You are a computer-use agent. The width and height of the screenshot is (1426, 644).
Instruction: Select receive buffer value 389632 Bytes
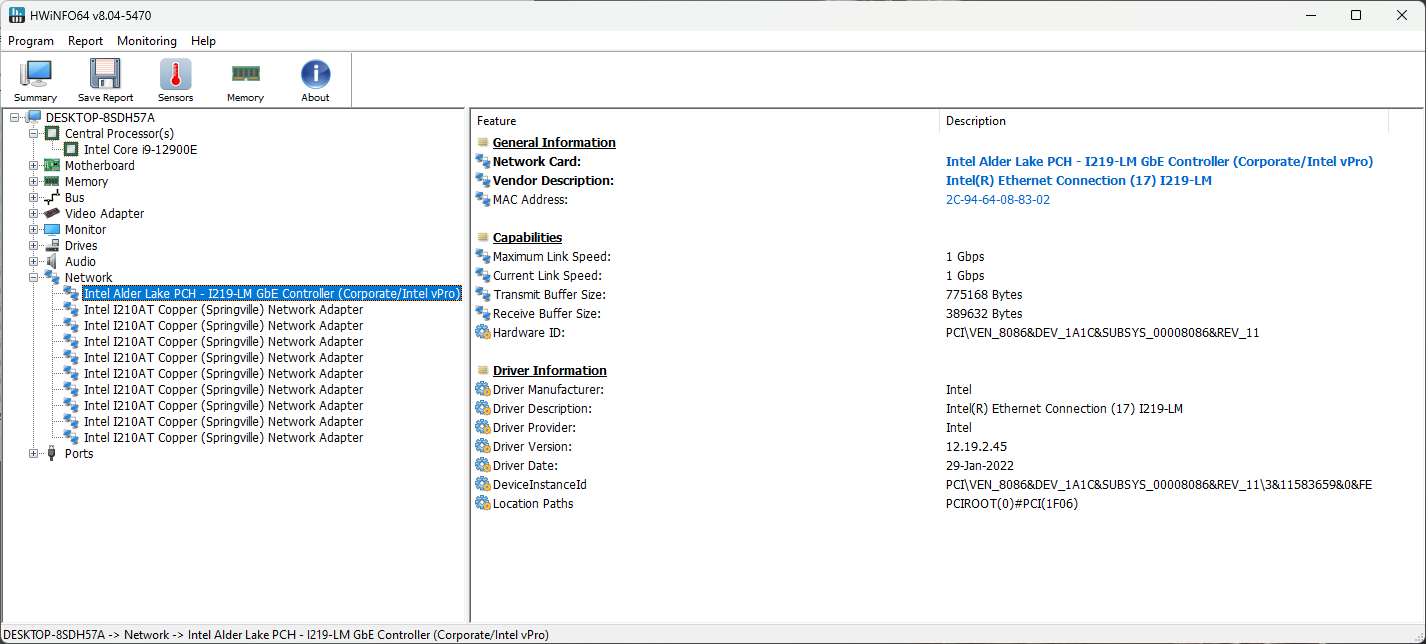[984, 314]
